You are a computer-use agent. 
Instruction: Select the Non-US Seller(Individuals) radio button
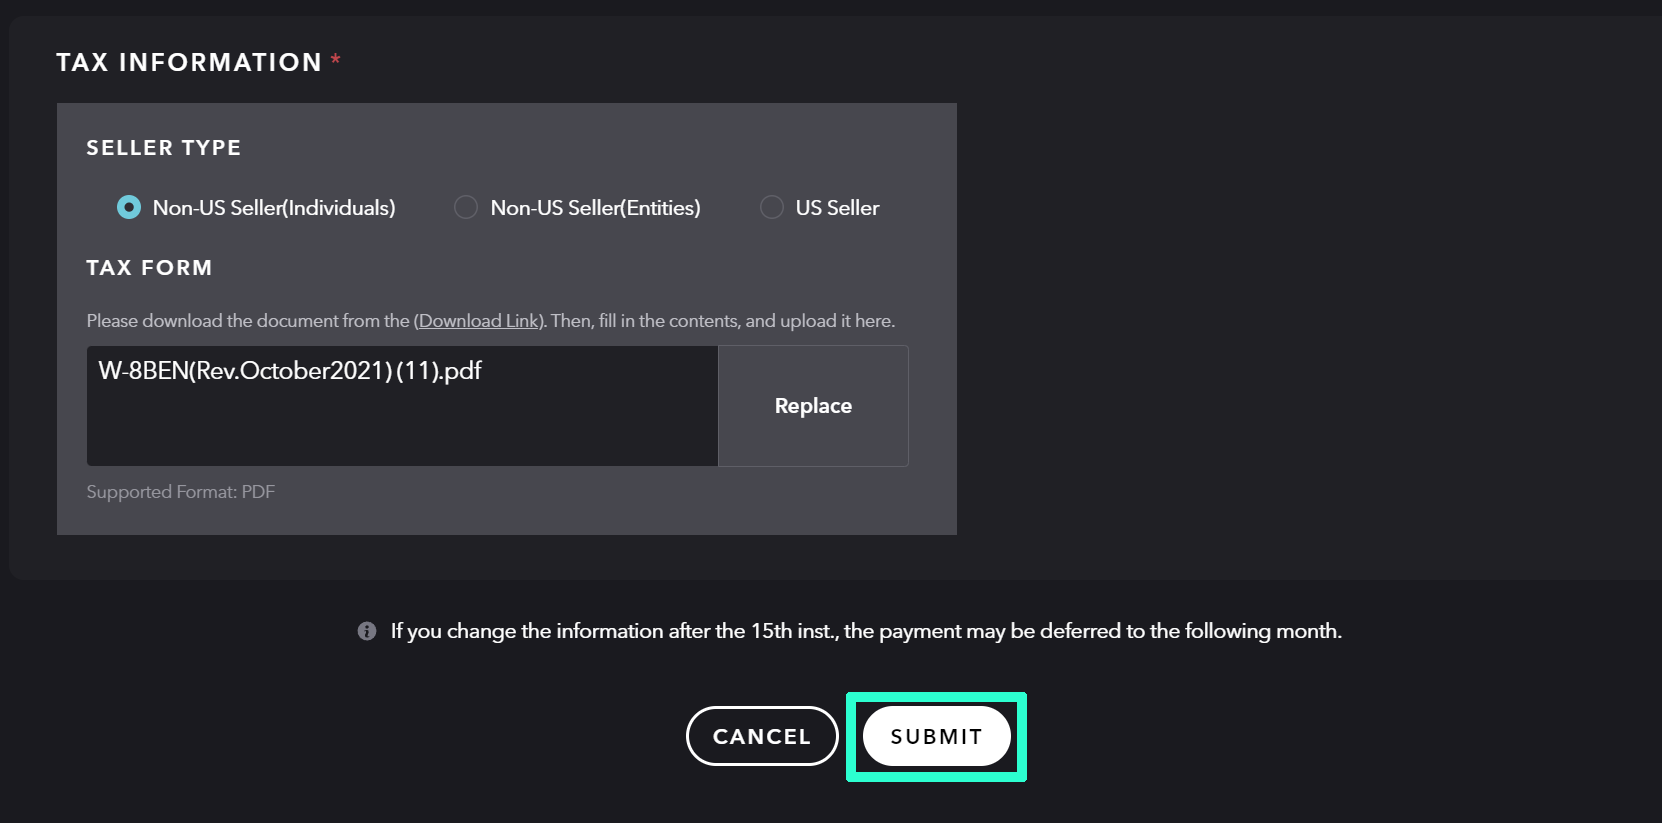[x=129, y=207]
